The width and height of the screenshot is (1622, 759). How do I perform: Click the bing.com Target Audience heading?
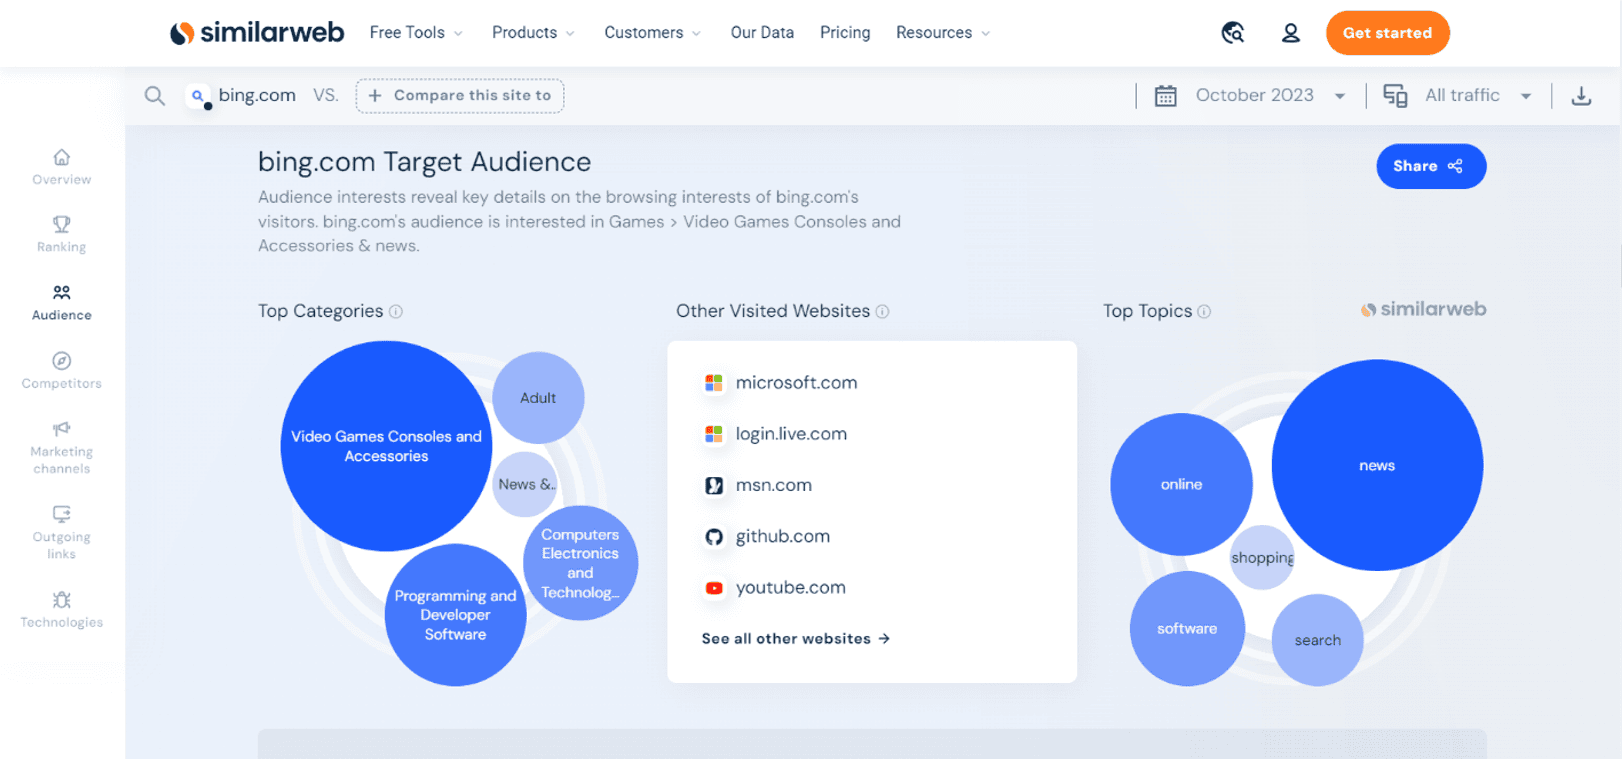424,162
